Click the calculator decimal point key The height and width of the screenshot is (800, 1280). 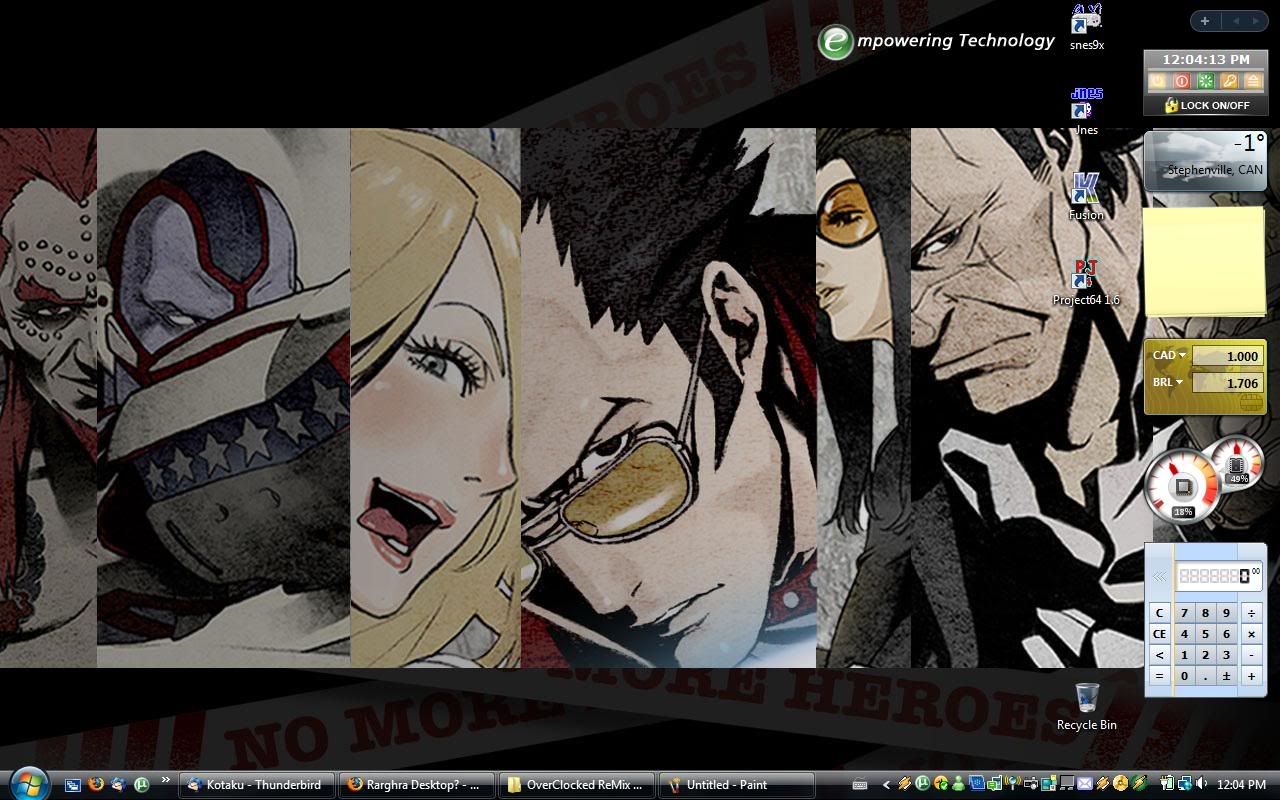click(1206, 676)
